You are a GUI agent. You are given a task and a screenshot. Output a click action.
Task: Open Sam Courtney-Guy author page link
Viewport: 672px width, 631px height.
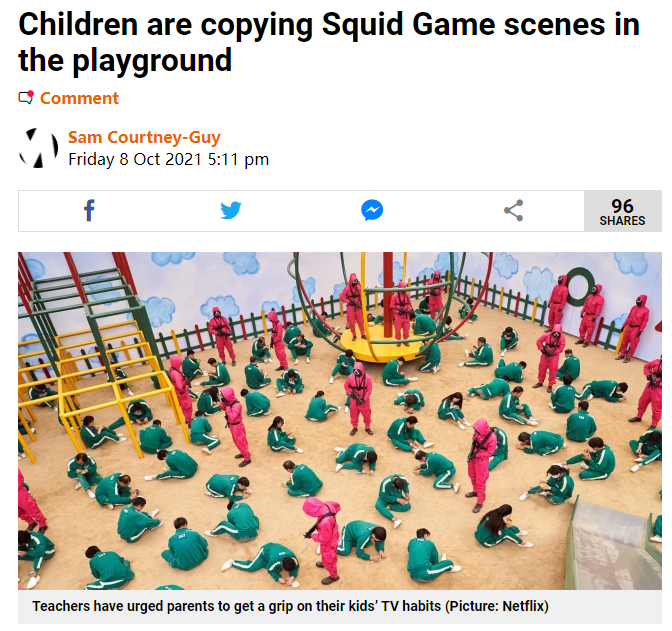(x=144, y=138)
